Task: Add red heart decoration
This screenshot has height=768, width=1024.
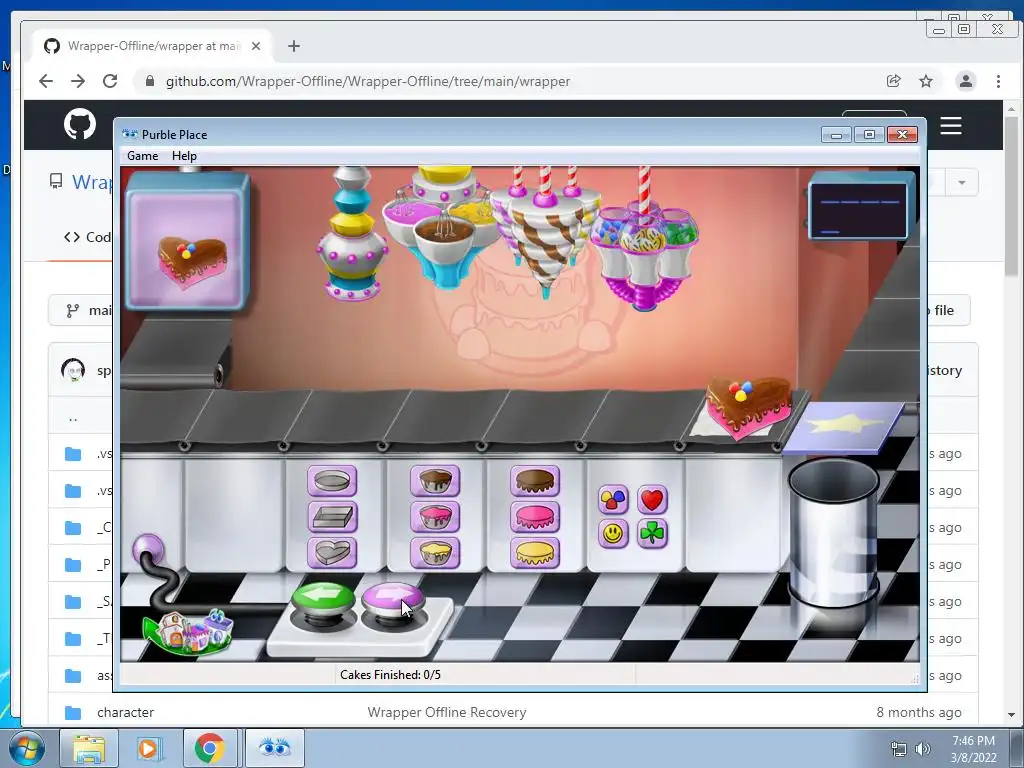Action: 652,500
